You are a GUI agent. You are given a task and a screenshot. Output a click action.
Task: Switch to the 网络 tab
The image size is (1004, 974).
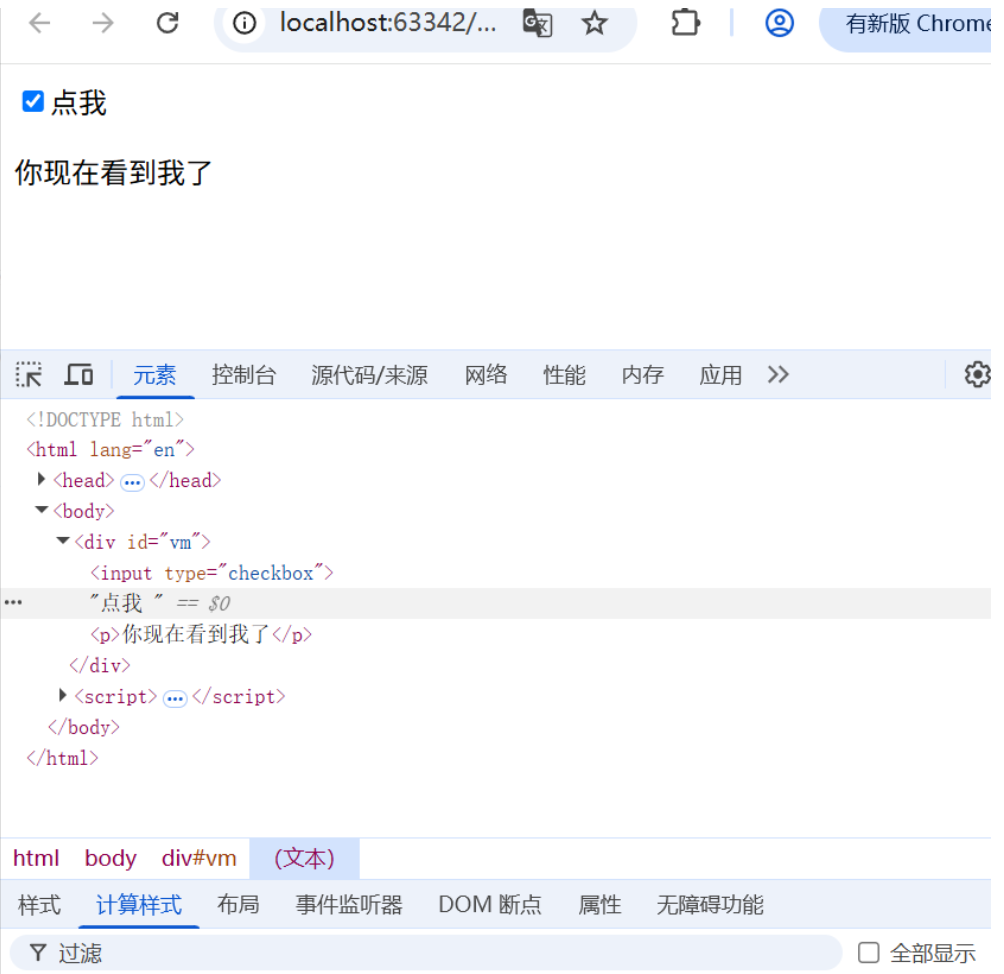point(486,375)
